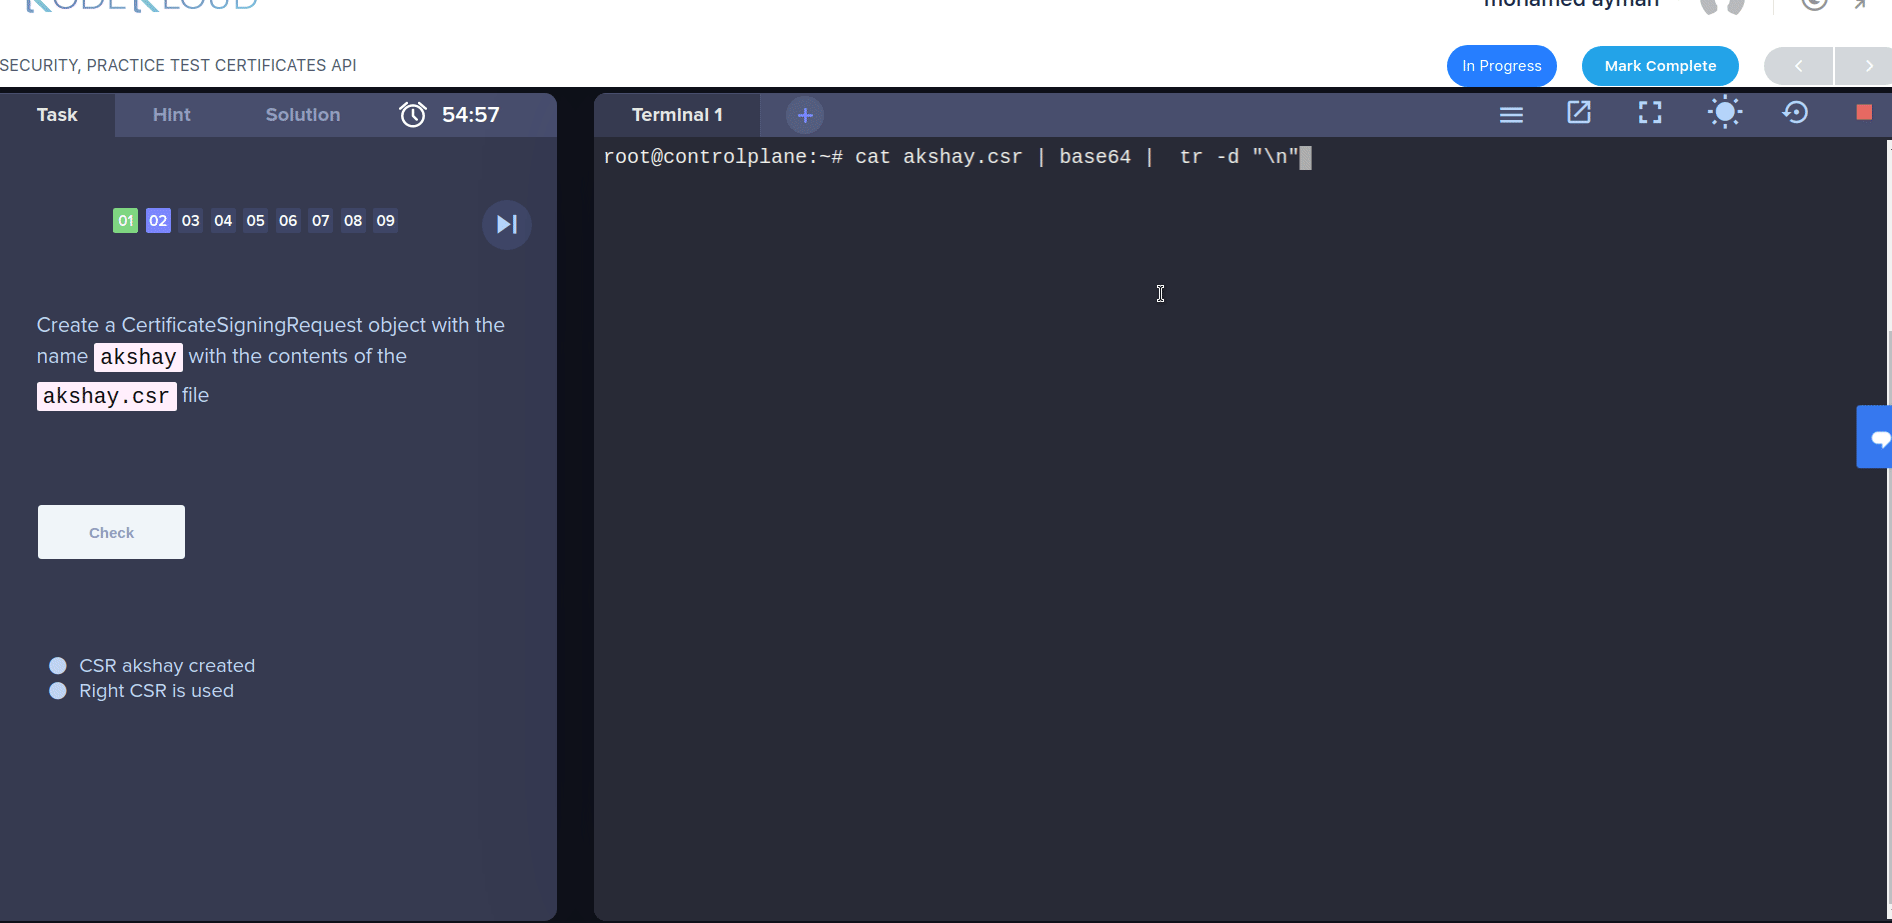Jump to question 03

(191, 221)
